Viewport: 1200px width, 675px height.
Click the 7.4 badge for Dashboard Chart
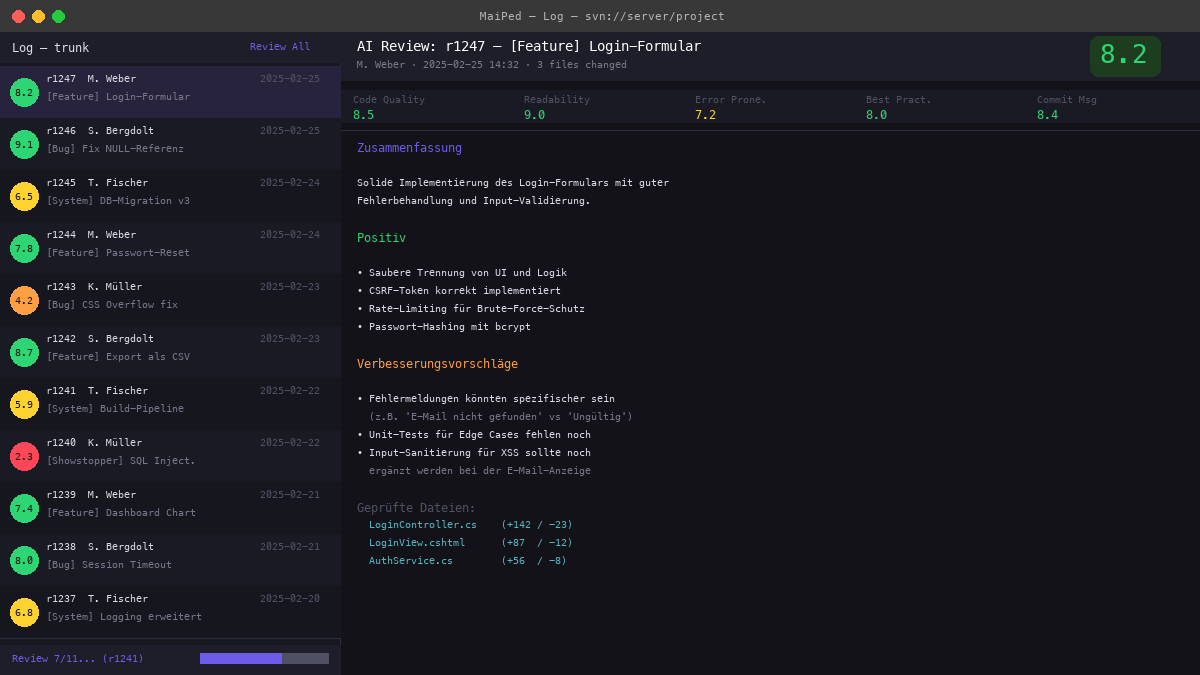(x=24, y=508)
